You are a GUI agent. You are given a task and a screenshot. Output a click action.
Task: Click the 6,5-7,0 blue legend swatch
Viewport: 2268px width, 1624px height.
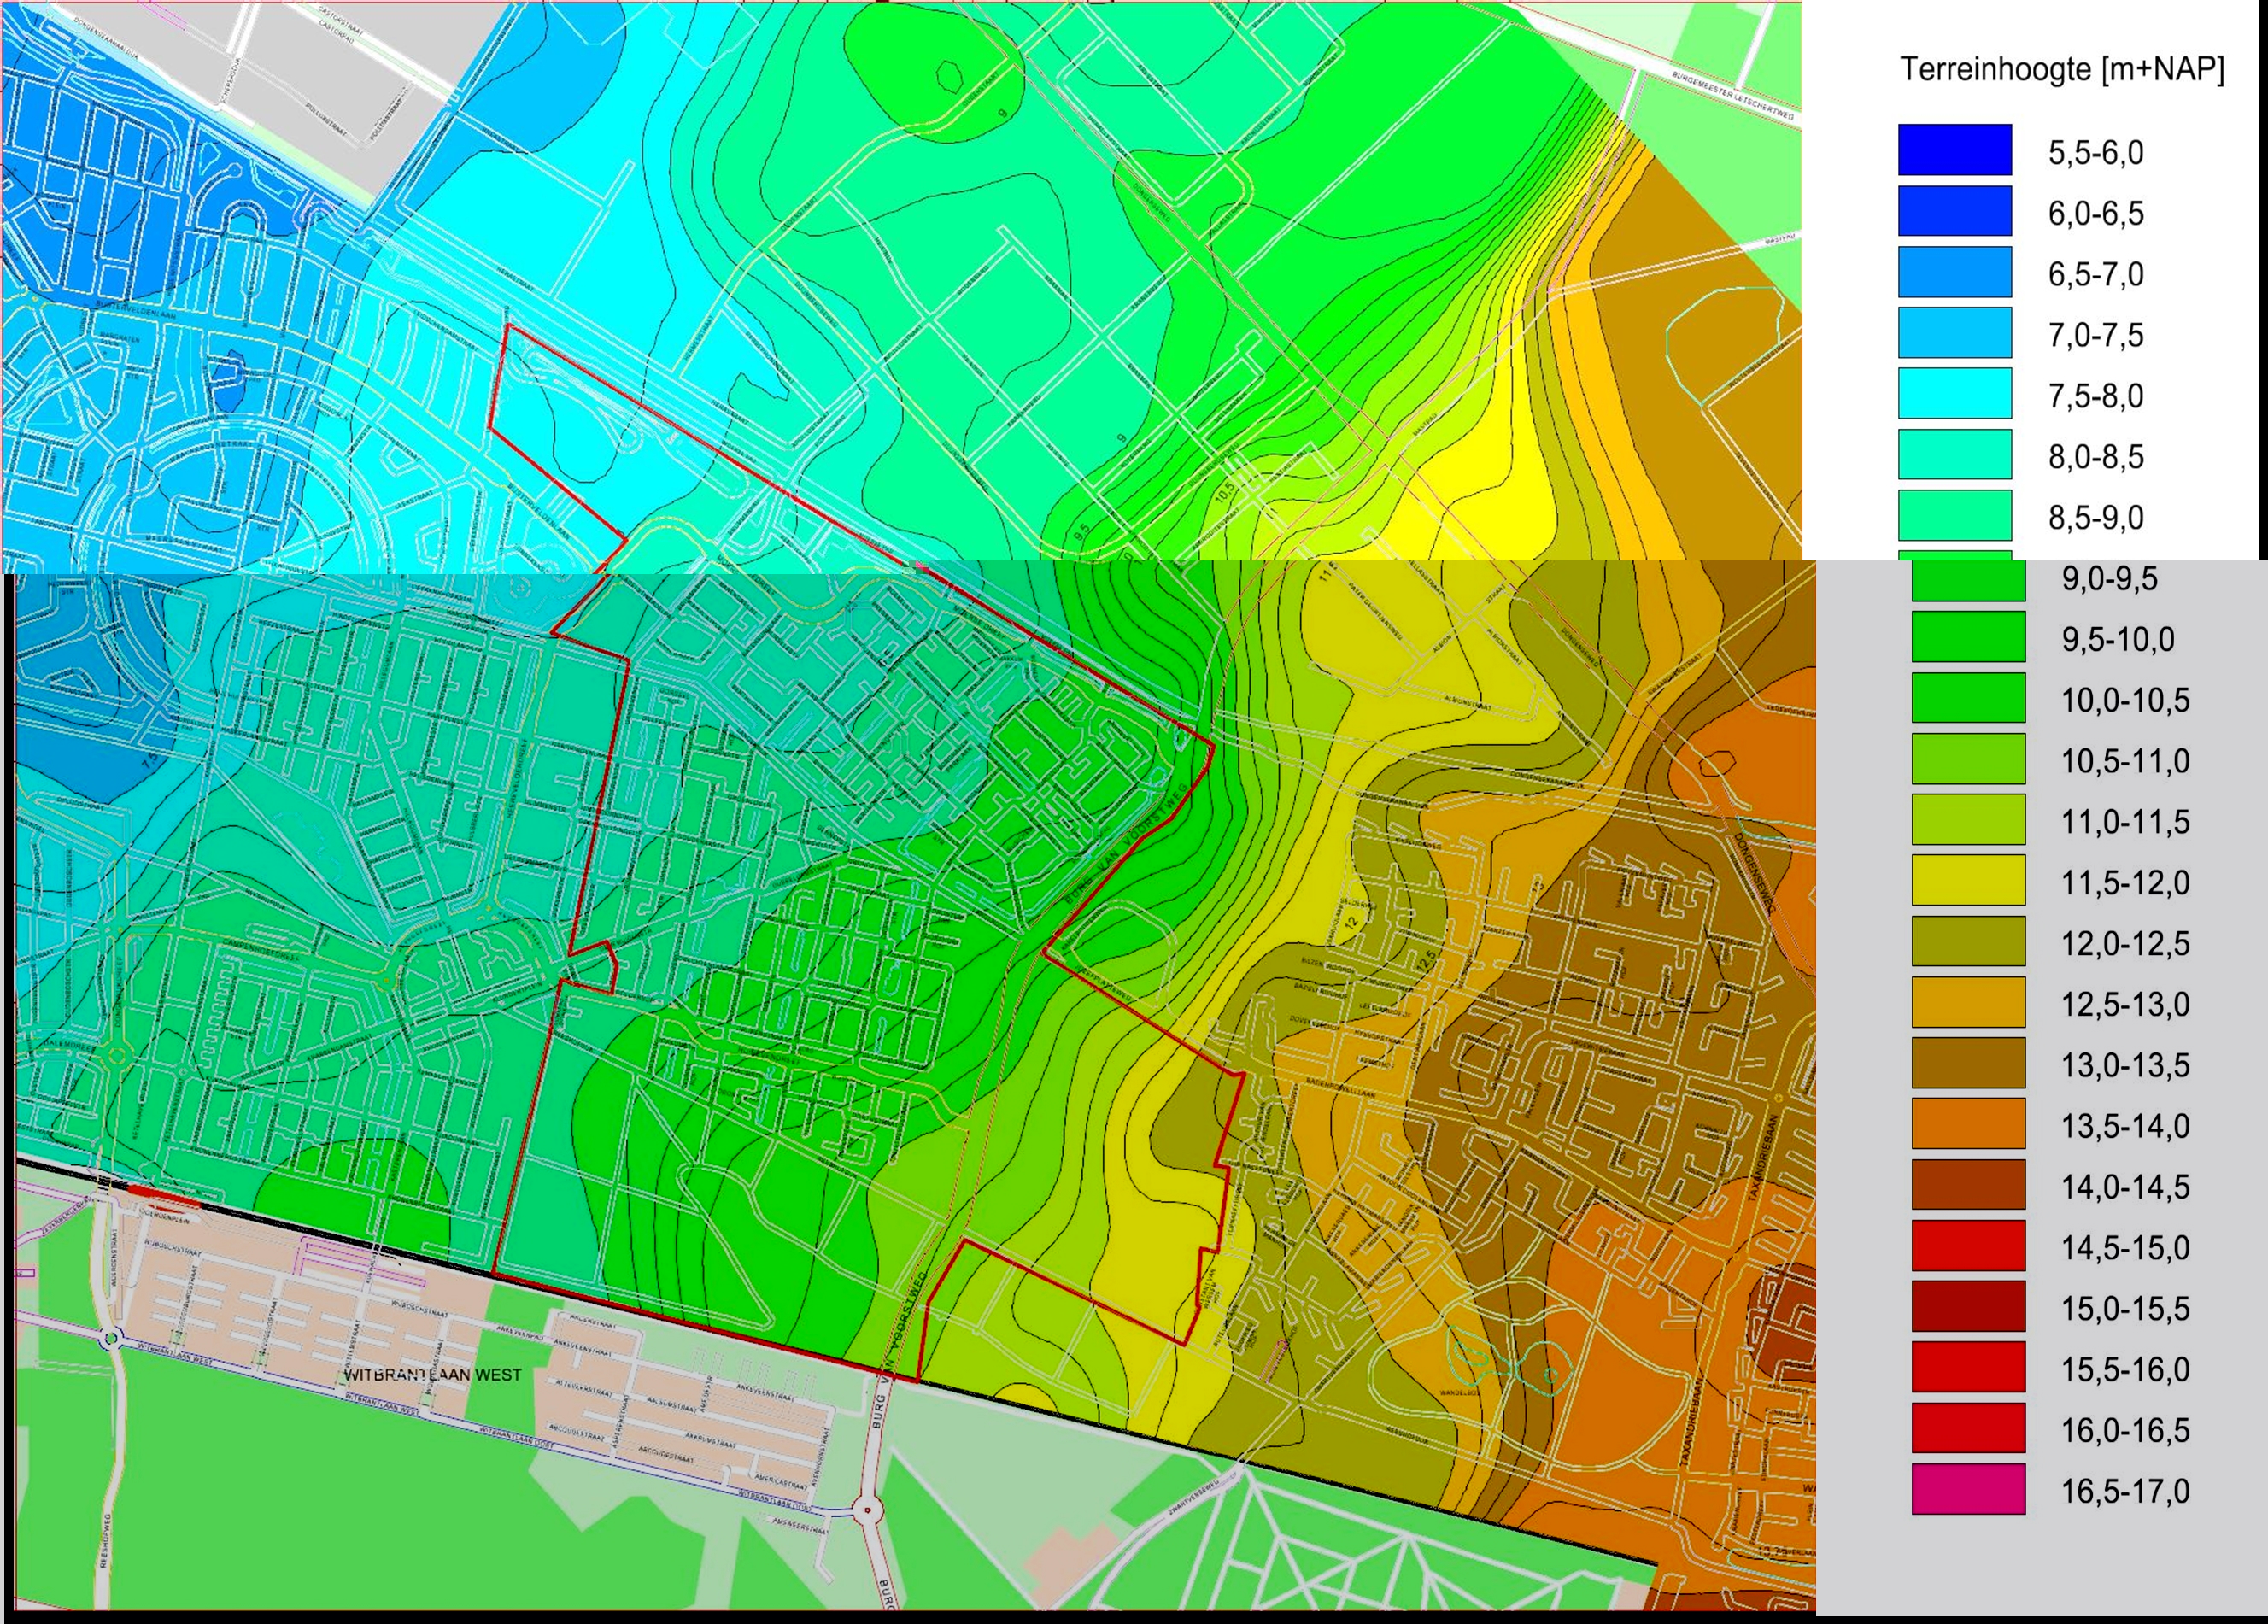click(1955, 272)
